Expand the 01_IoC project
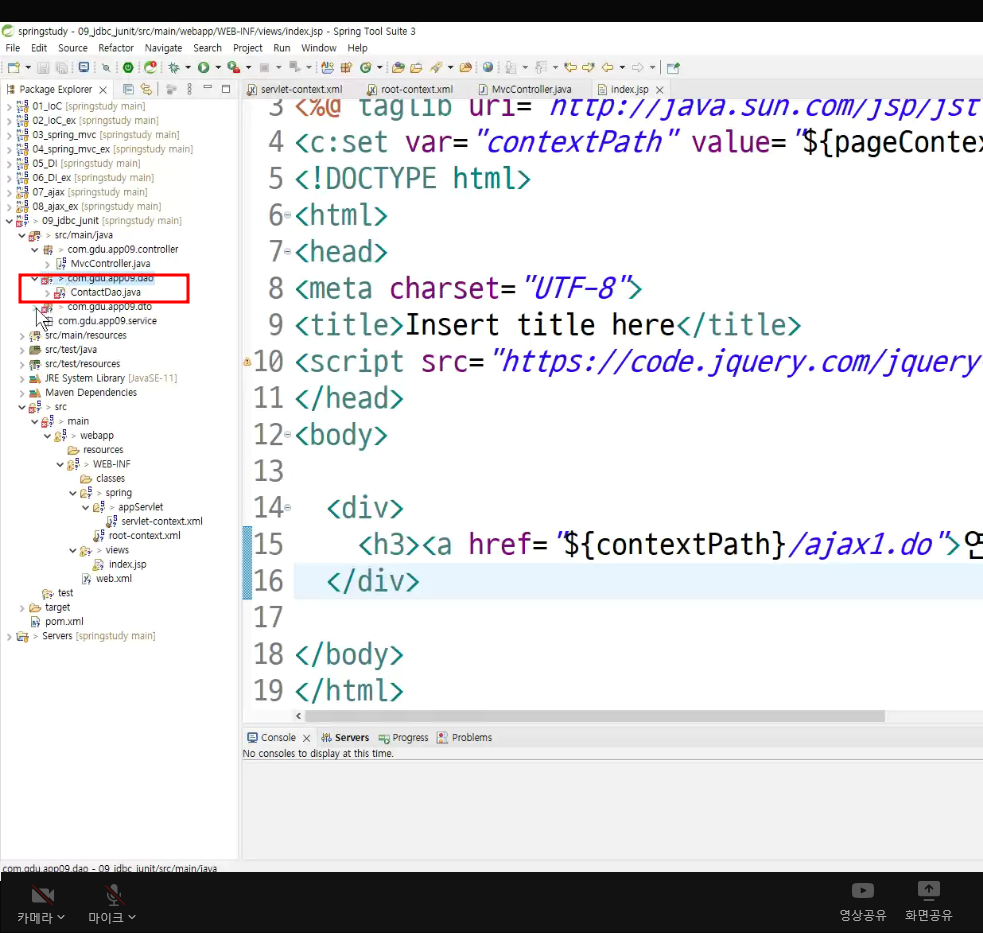 pos(9,107)
